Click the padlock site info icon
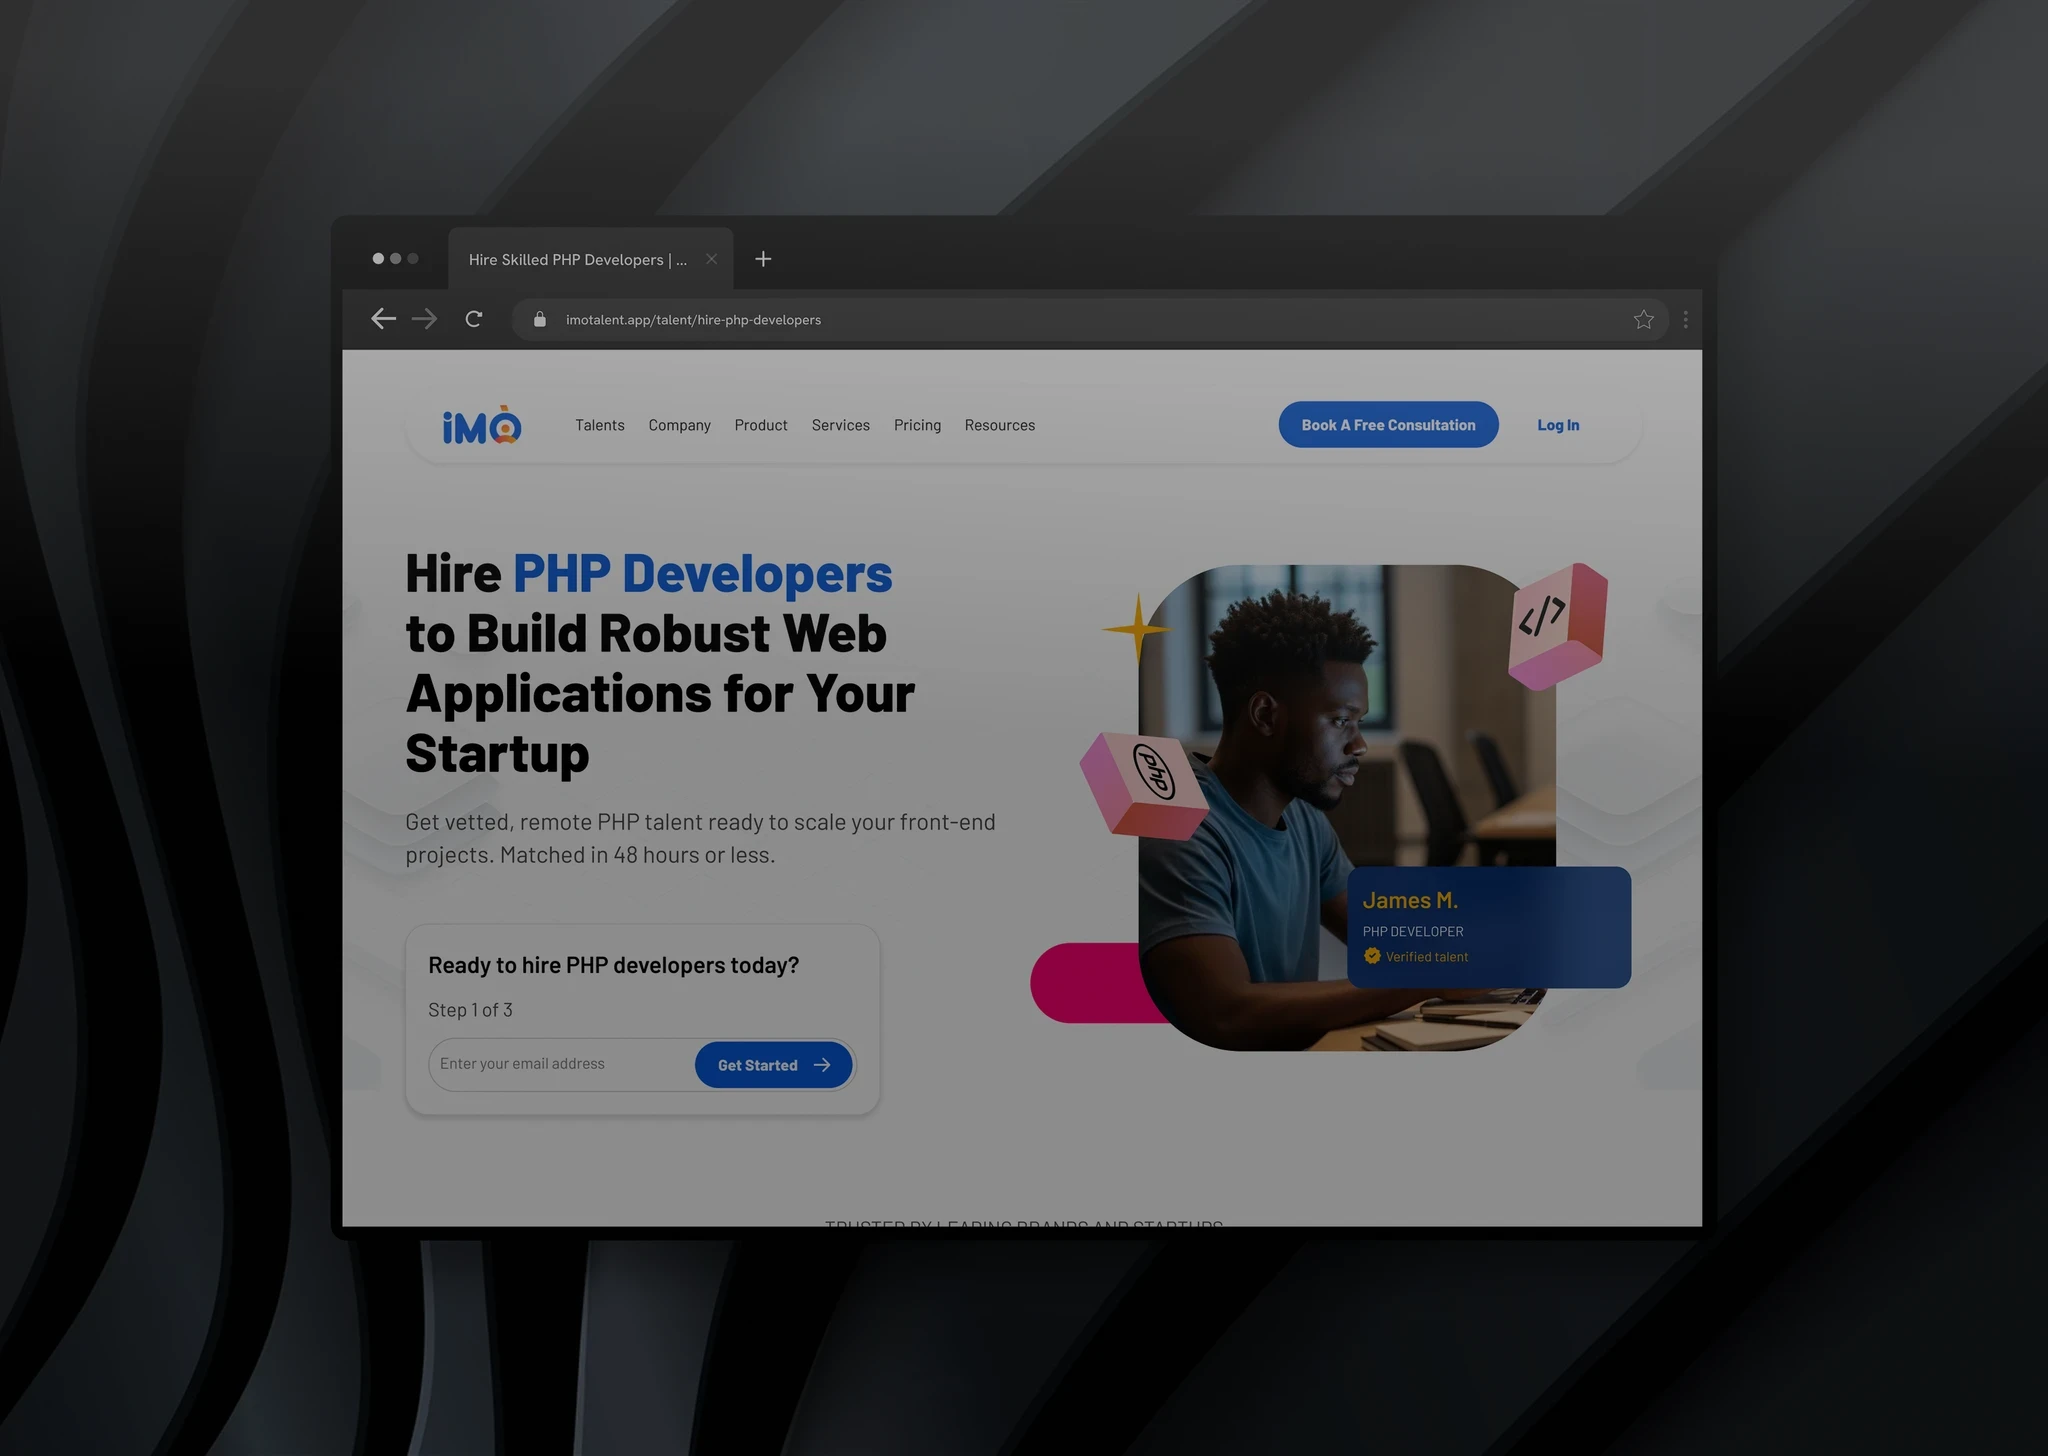The width and height of the screenshot is (2048, 1456). point(540,320)
